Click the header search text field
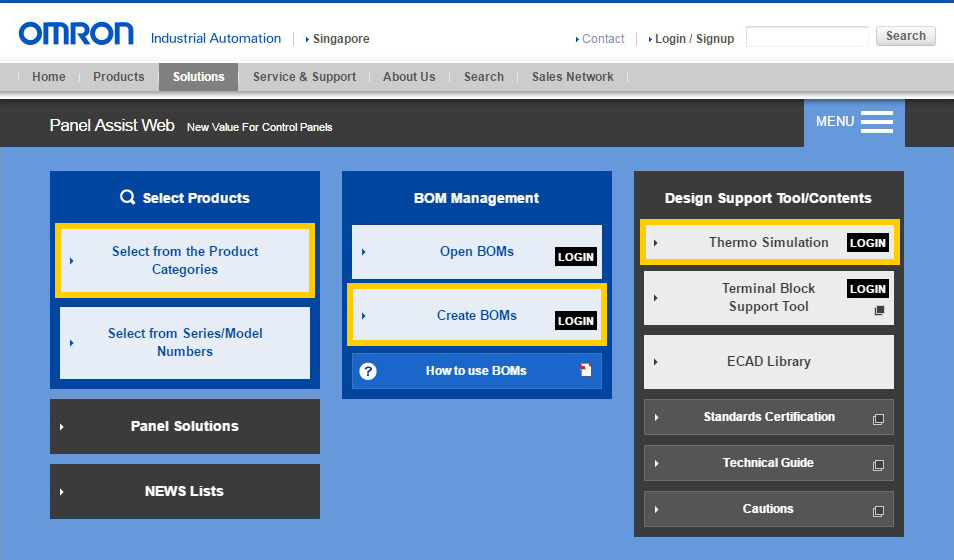 pos(807,37)
